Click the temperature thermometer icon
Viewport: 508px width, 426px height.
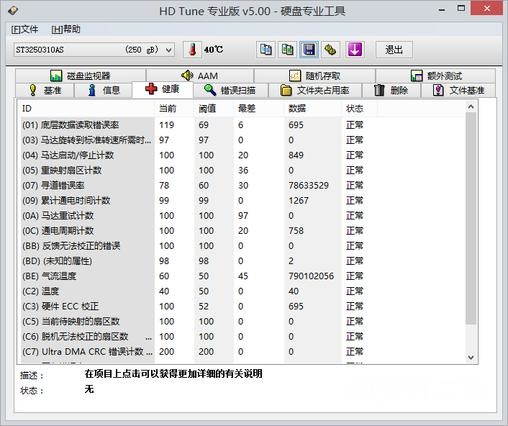pyautogui.click(x=192, y=50)
